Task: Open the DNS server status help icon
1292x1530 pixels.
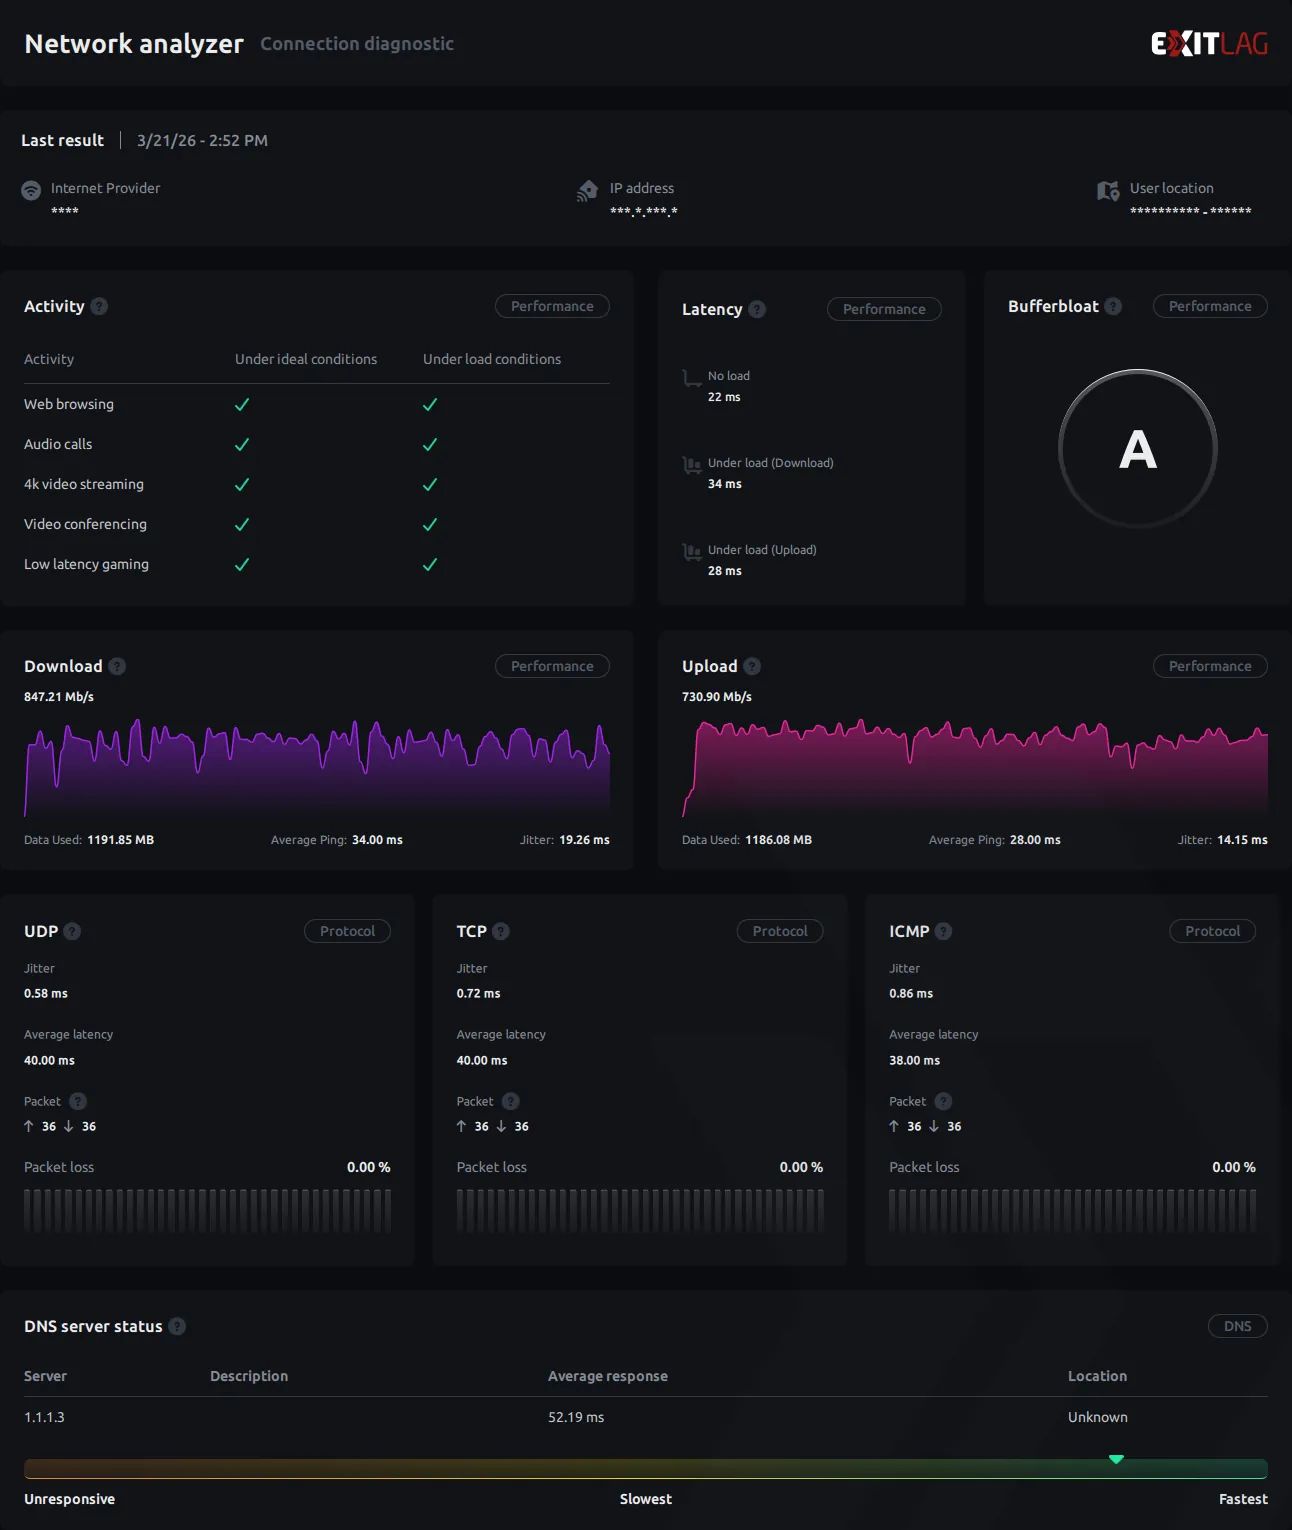Action: [178, 1326]
